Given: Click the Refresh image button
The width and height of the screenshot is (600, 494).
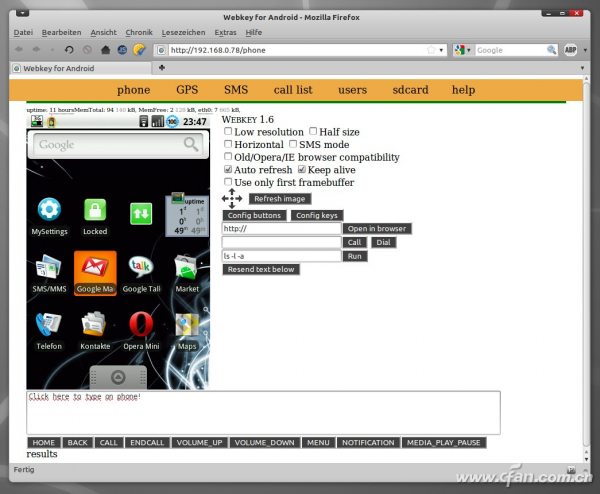Looking at the screenshot, I should click(x=280, y=199).
